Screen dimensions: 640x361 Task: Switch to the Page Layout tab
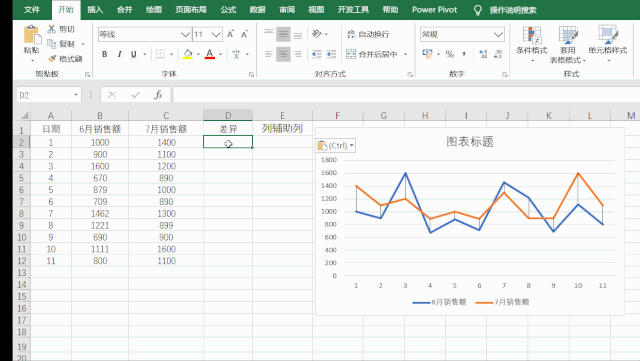click(191, 10)
